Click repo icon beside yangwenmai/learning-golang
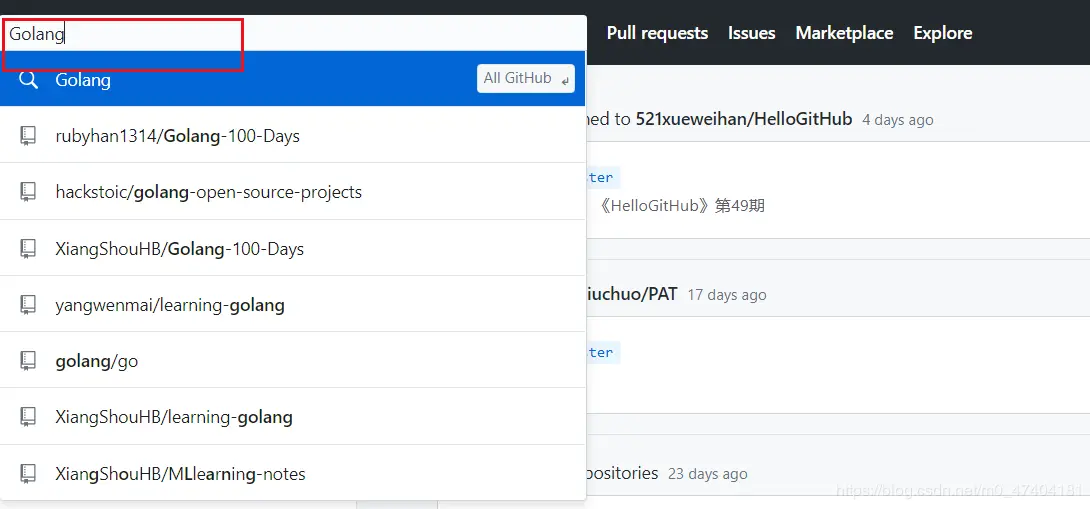 (x=28, y=305)
